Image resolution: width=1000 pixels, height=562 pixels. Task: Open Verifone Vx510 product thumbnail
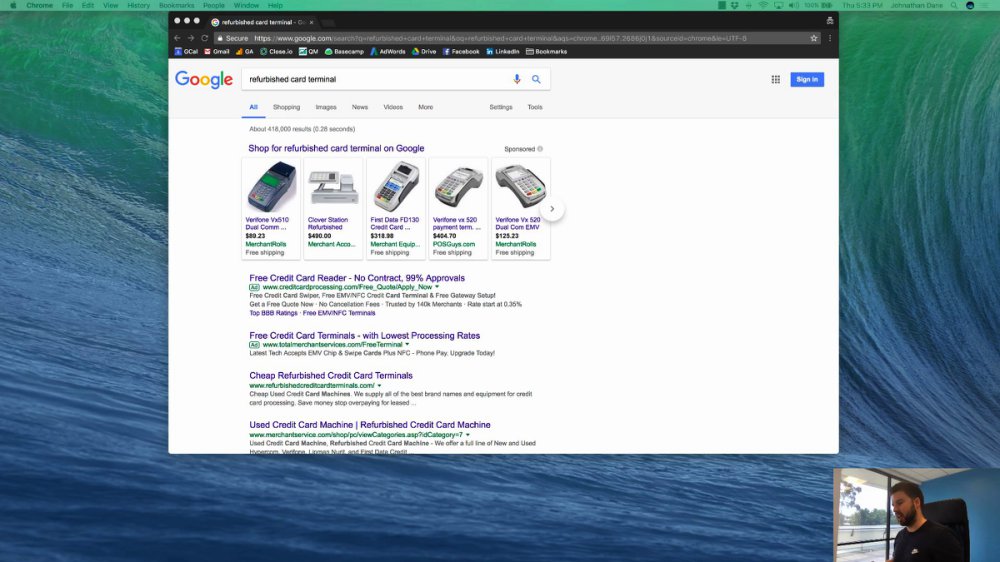(x=272, y=186)
